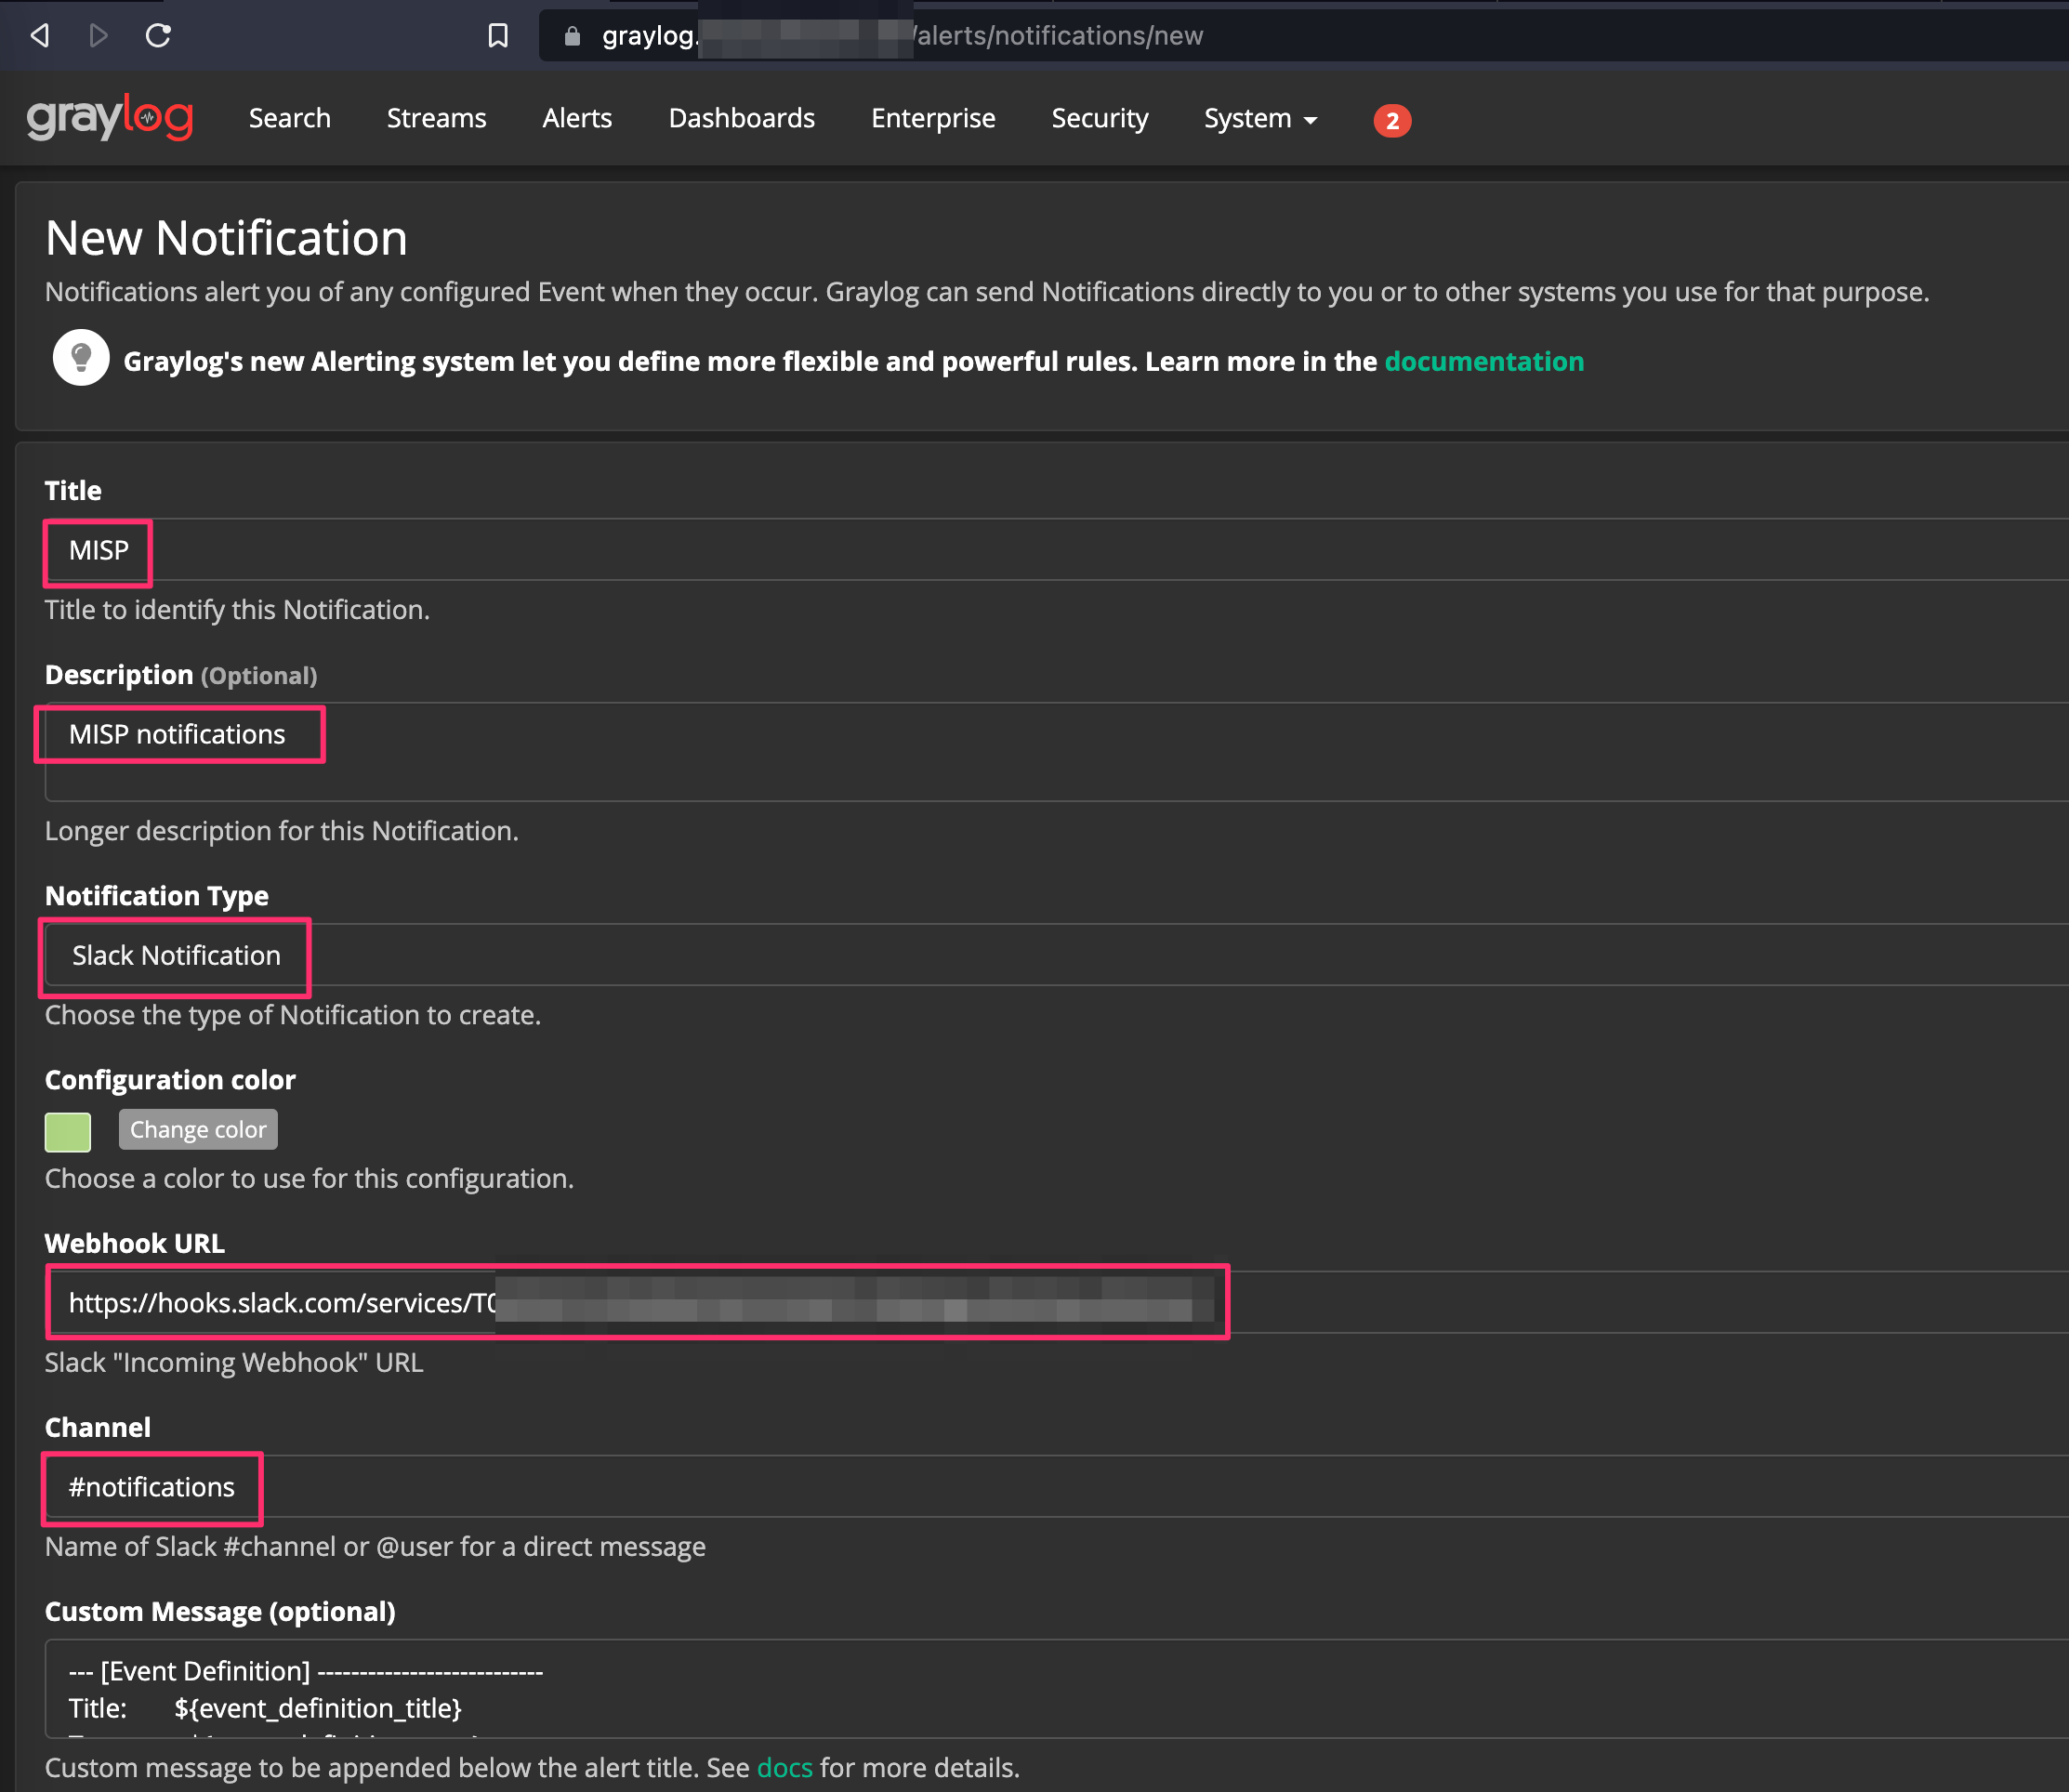Click the browser forward arrow
The image size is (2069, 1792).
click(x=98, y=35)
